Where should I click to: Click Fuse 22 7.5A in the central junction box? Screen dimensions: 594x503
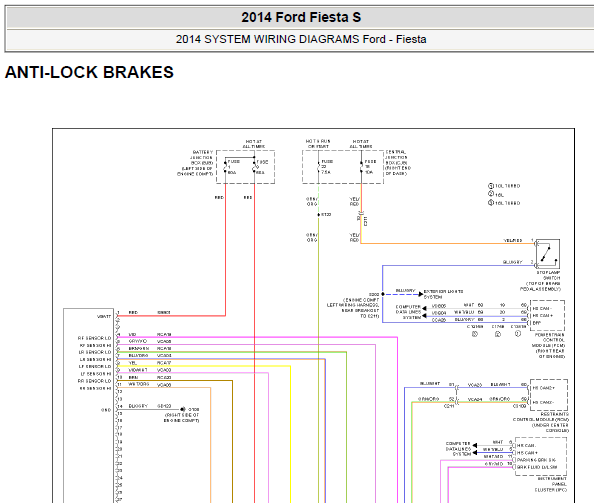point(325,167)
